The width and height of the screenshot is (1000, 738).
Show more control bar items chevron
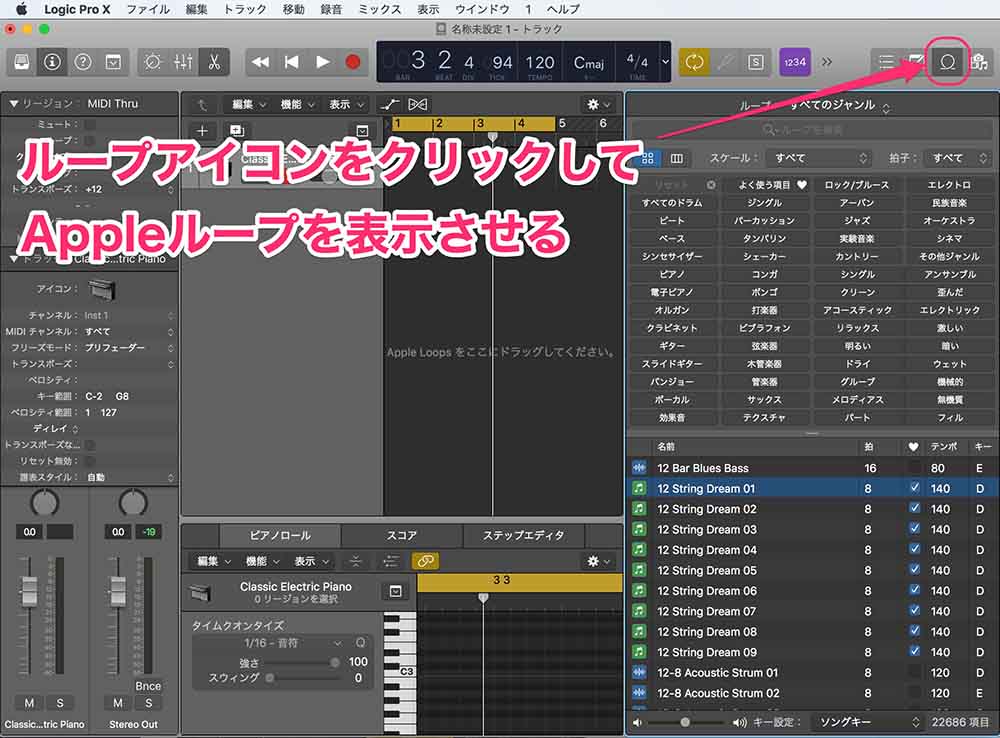click(x=827, y=62)
